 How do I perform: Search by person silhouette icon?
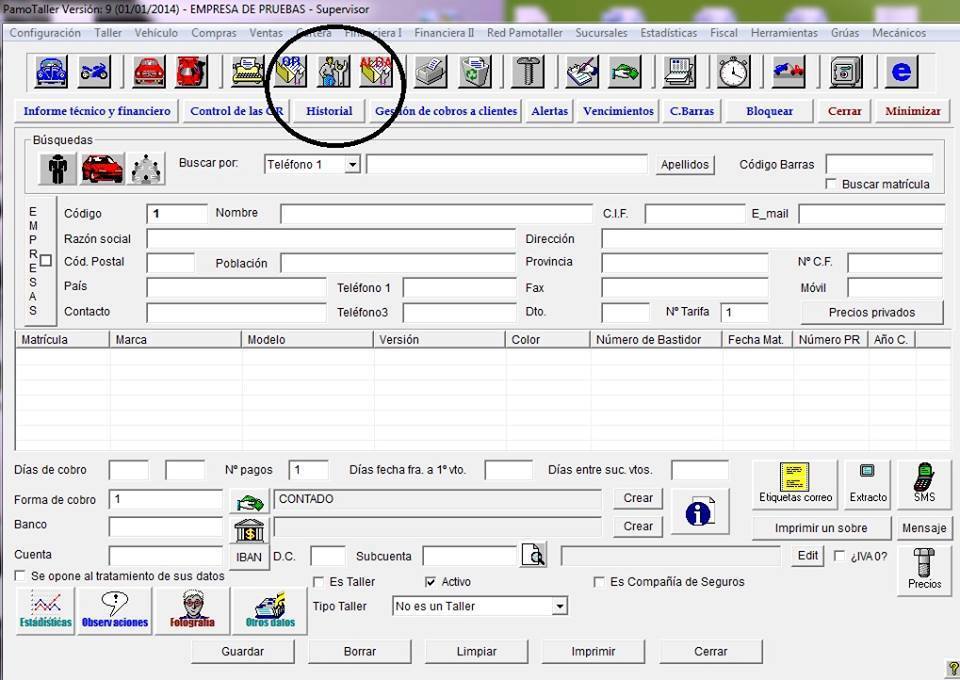coord(58,168)
